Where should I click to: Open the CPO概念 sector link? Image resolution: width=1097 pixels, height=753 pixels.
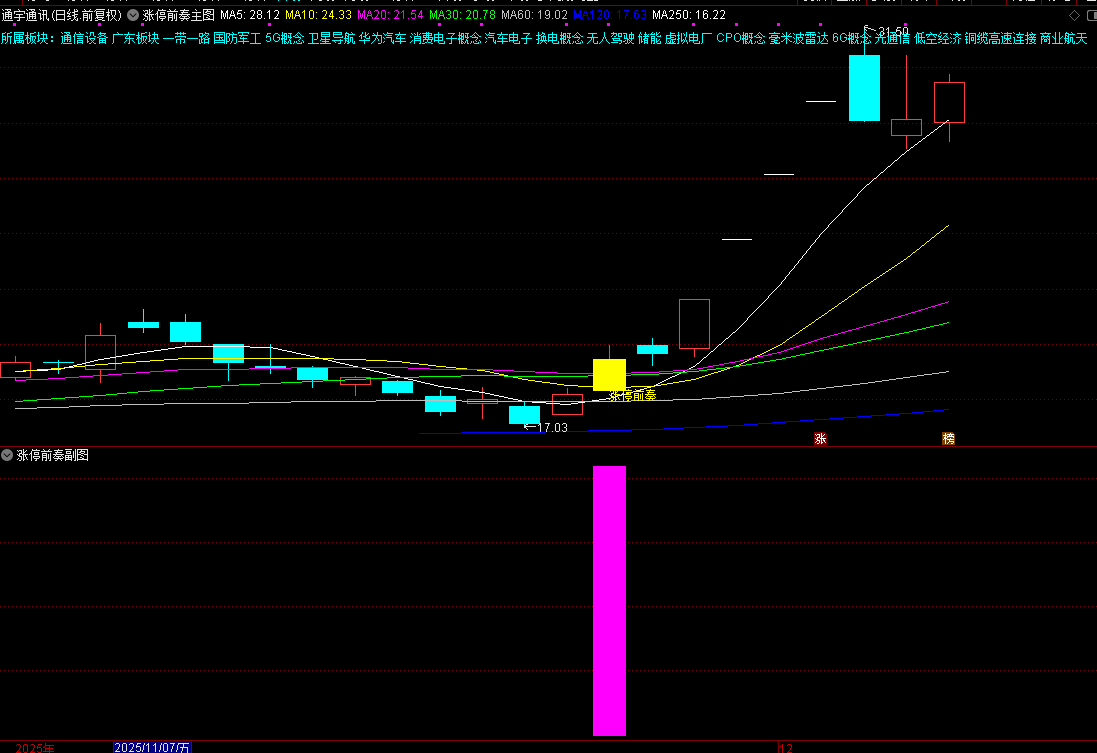741,38
